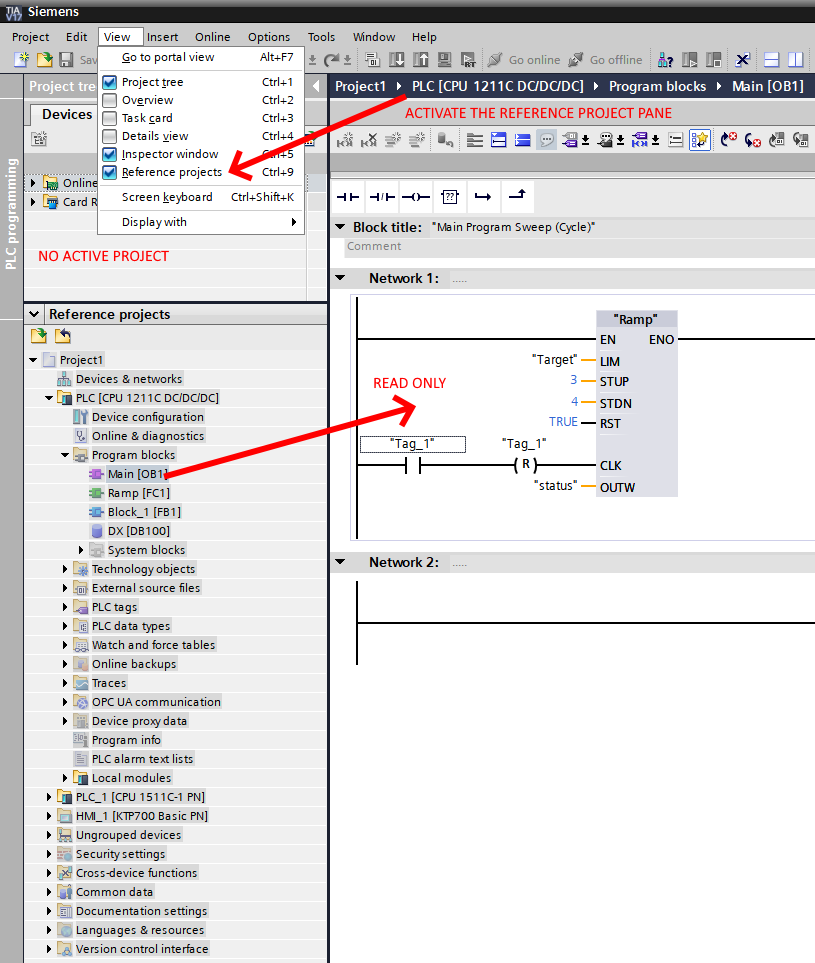Open the Insert menu

163,37
